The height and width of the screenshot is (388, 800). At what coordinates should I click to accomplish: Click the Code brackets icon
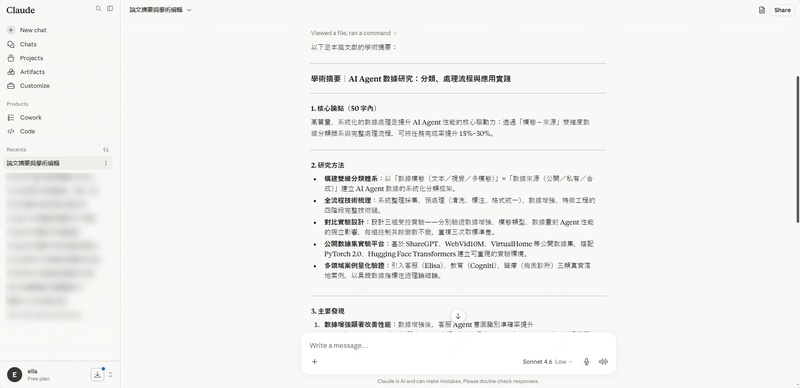(x=11, y=131)
